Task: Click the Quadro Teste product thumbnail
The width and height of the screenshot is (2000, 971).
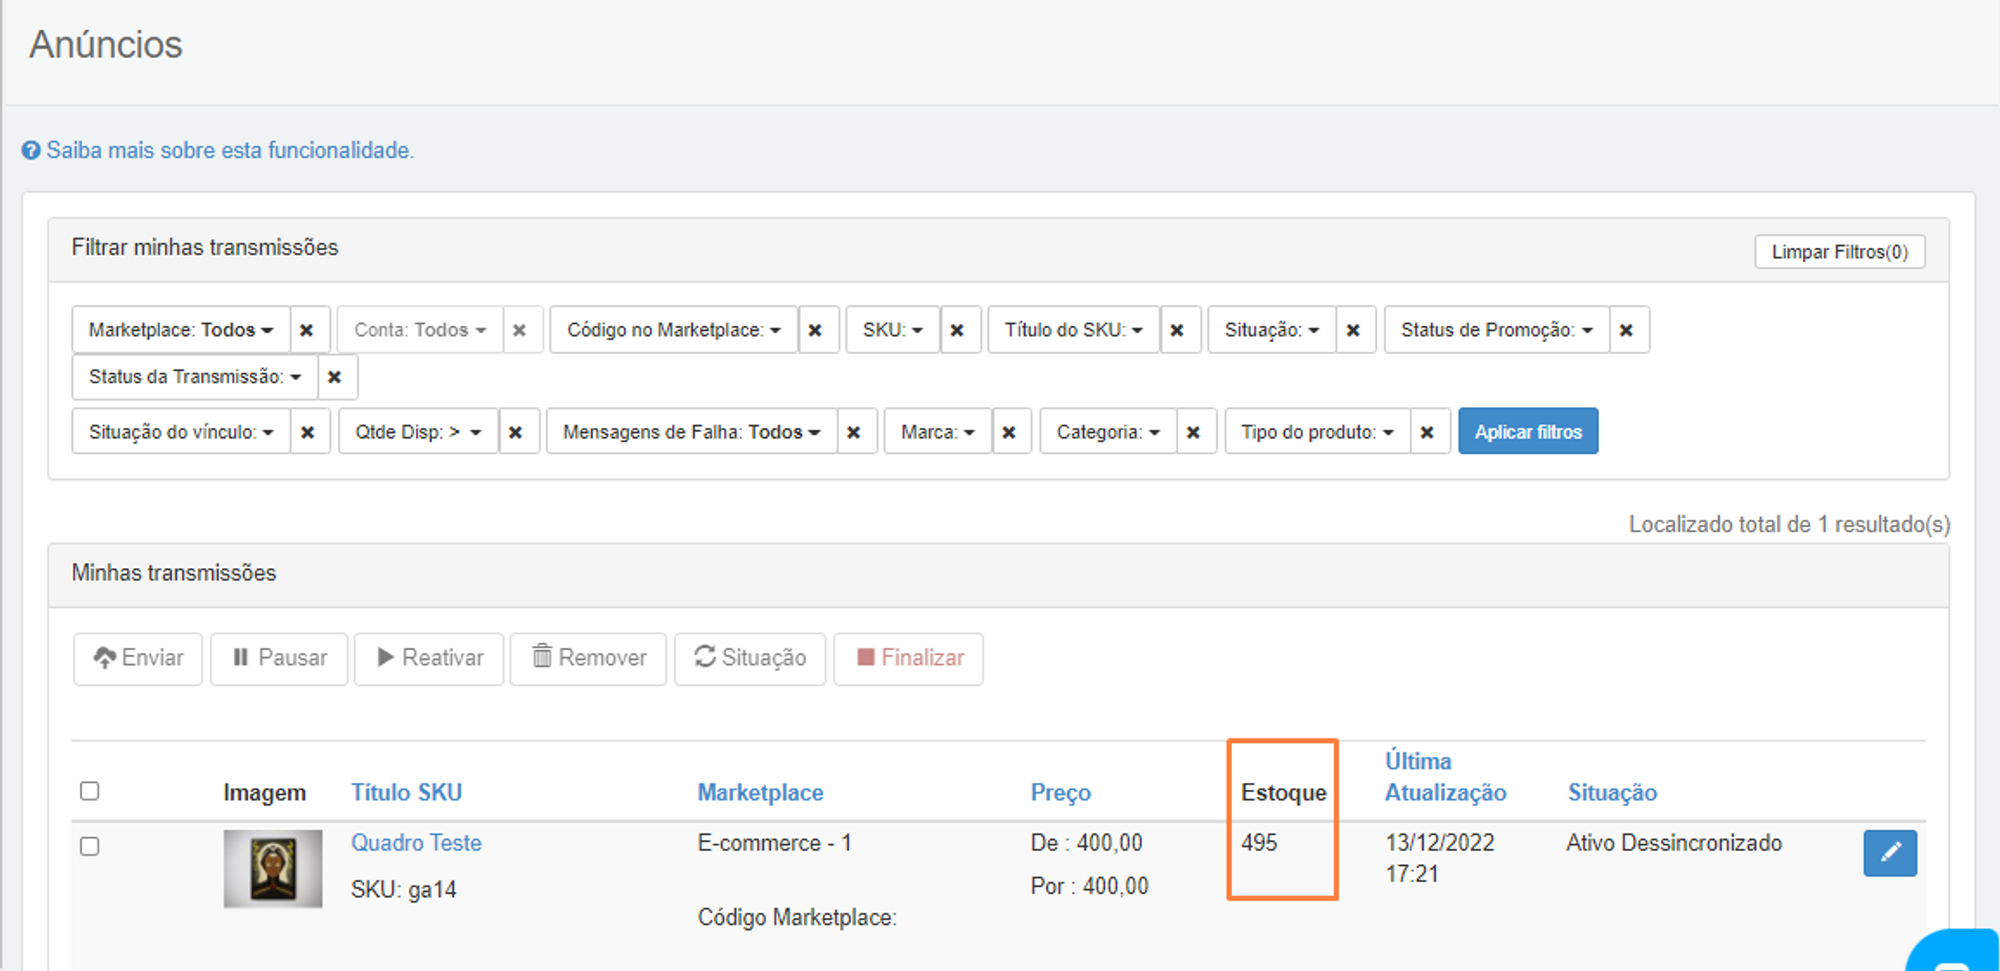Action: 273,868
